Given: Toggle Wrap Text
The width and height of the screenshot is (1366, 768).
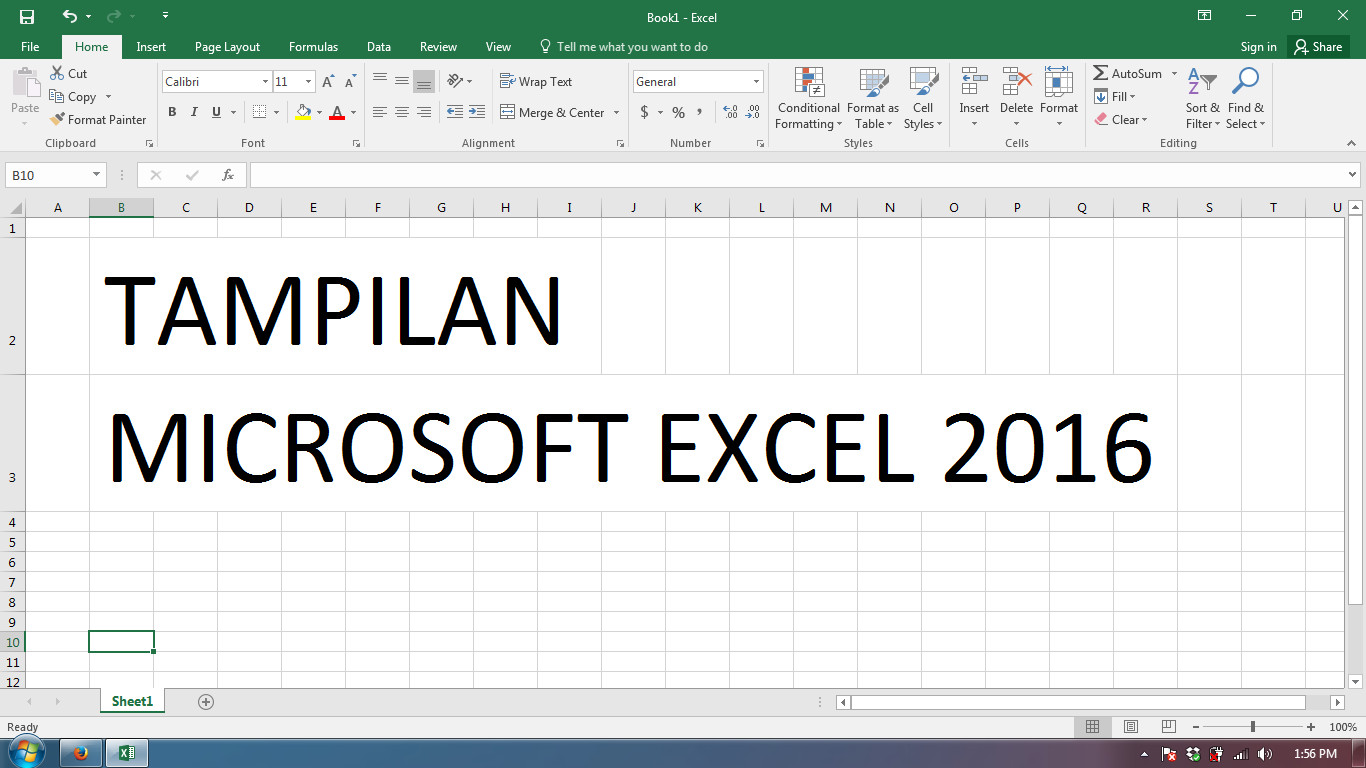Looking at the screenshot, I should click(x=536, y=82).
